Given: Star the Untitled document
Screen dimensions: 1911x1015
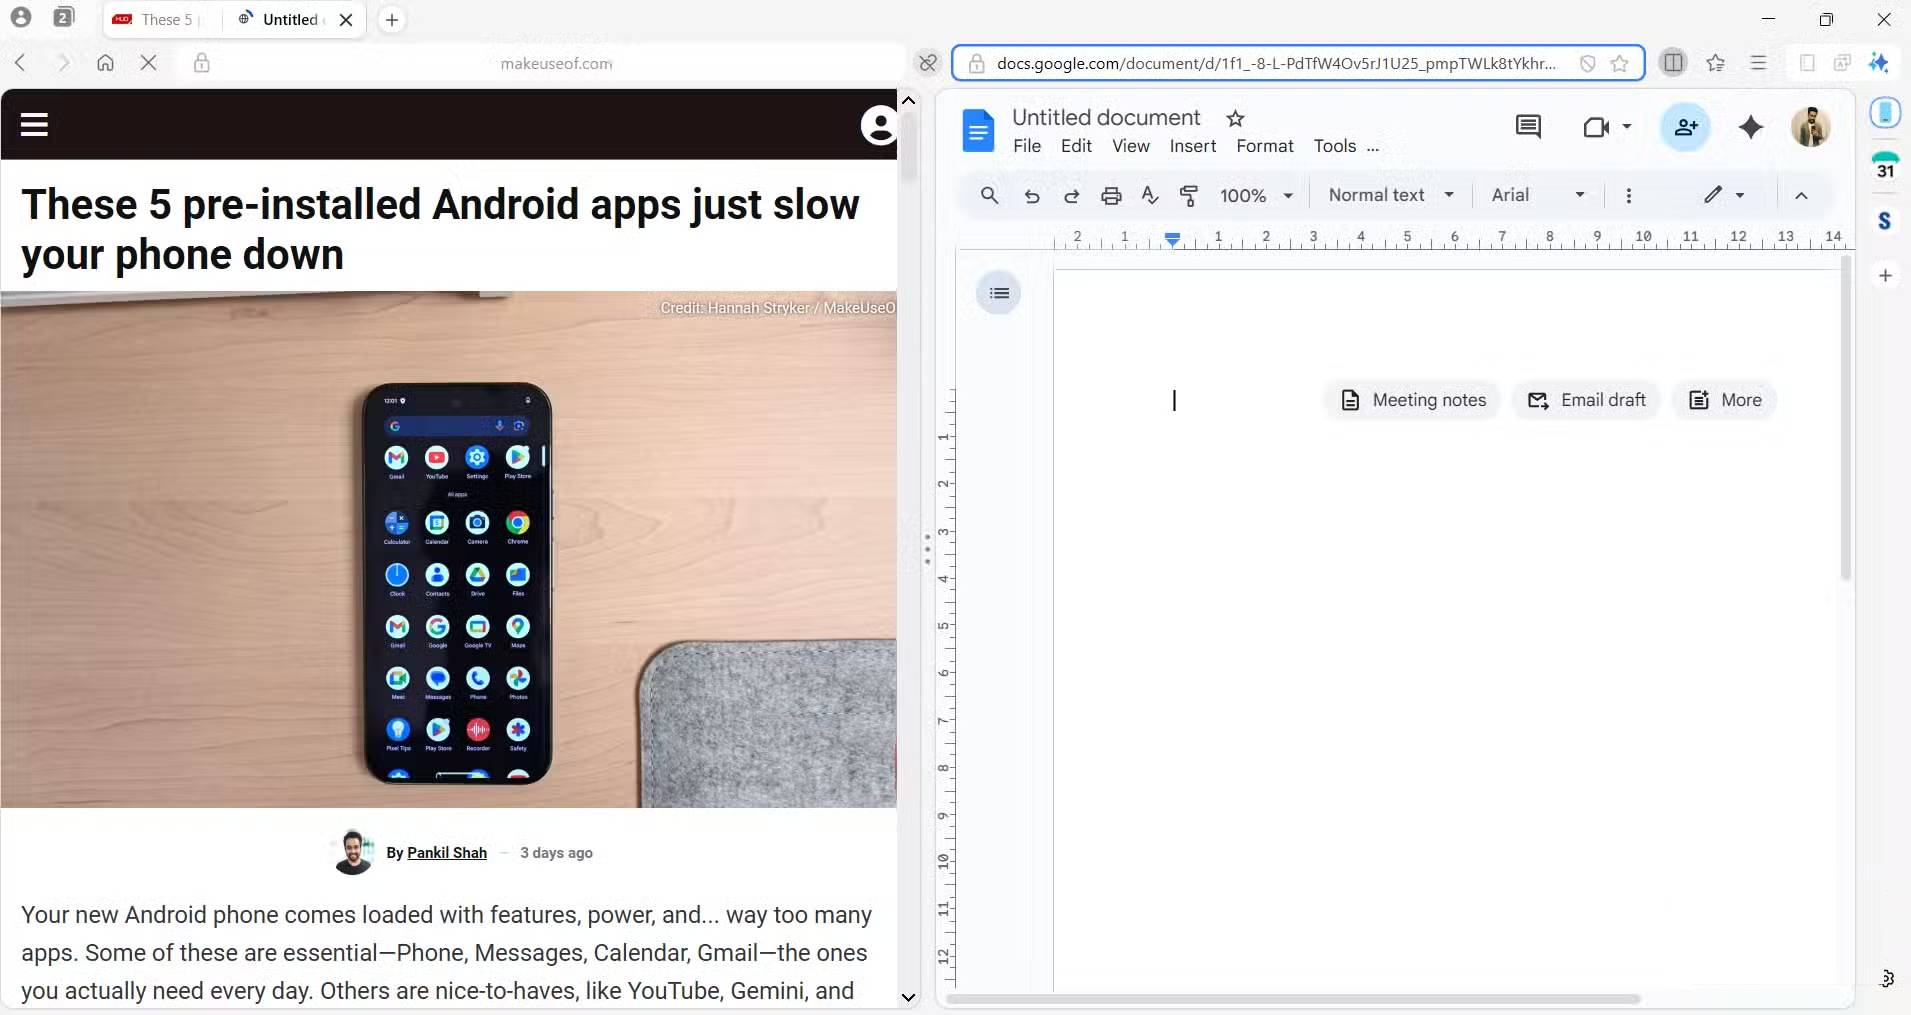Looking at the screenshot, I should point(1235,118).
